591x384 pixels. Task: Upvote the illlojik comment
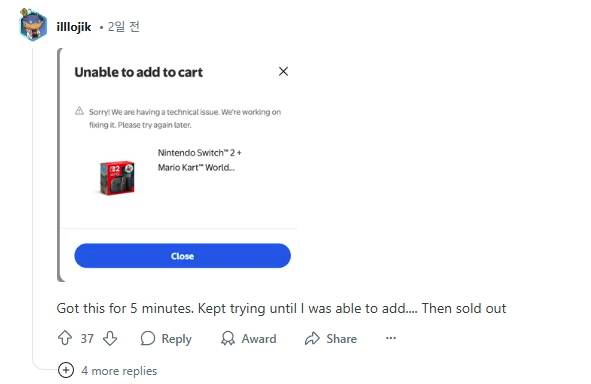pyautogui.click(x=65, y=338)
